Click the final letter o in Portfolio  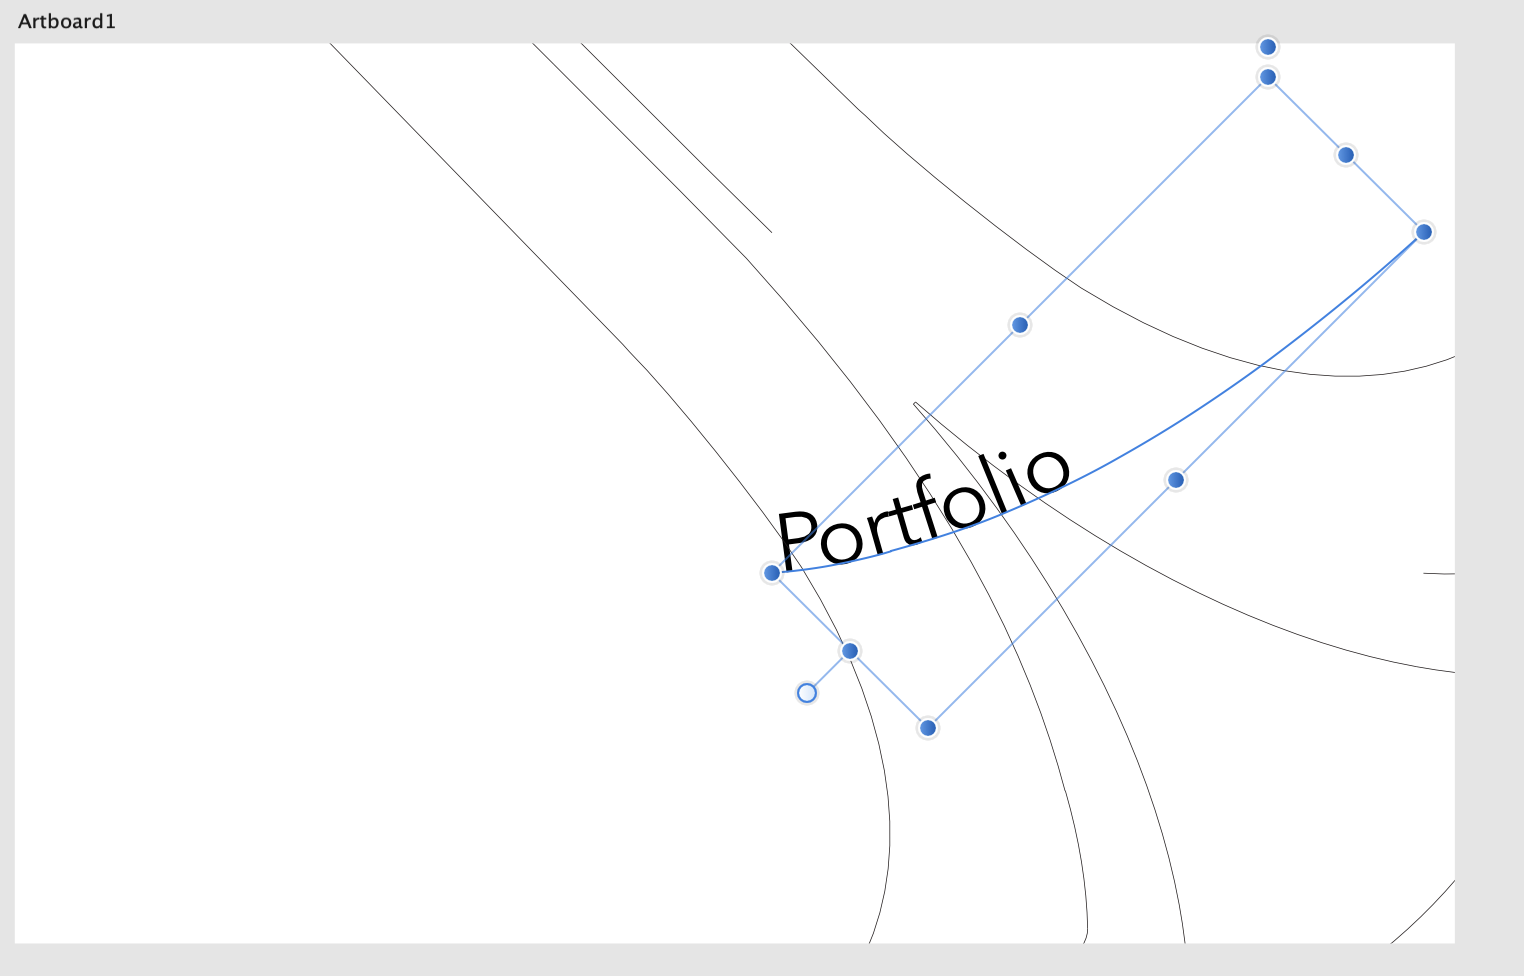[x=1047, y=469]
